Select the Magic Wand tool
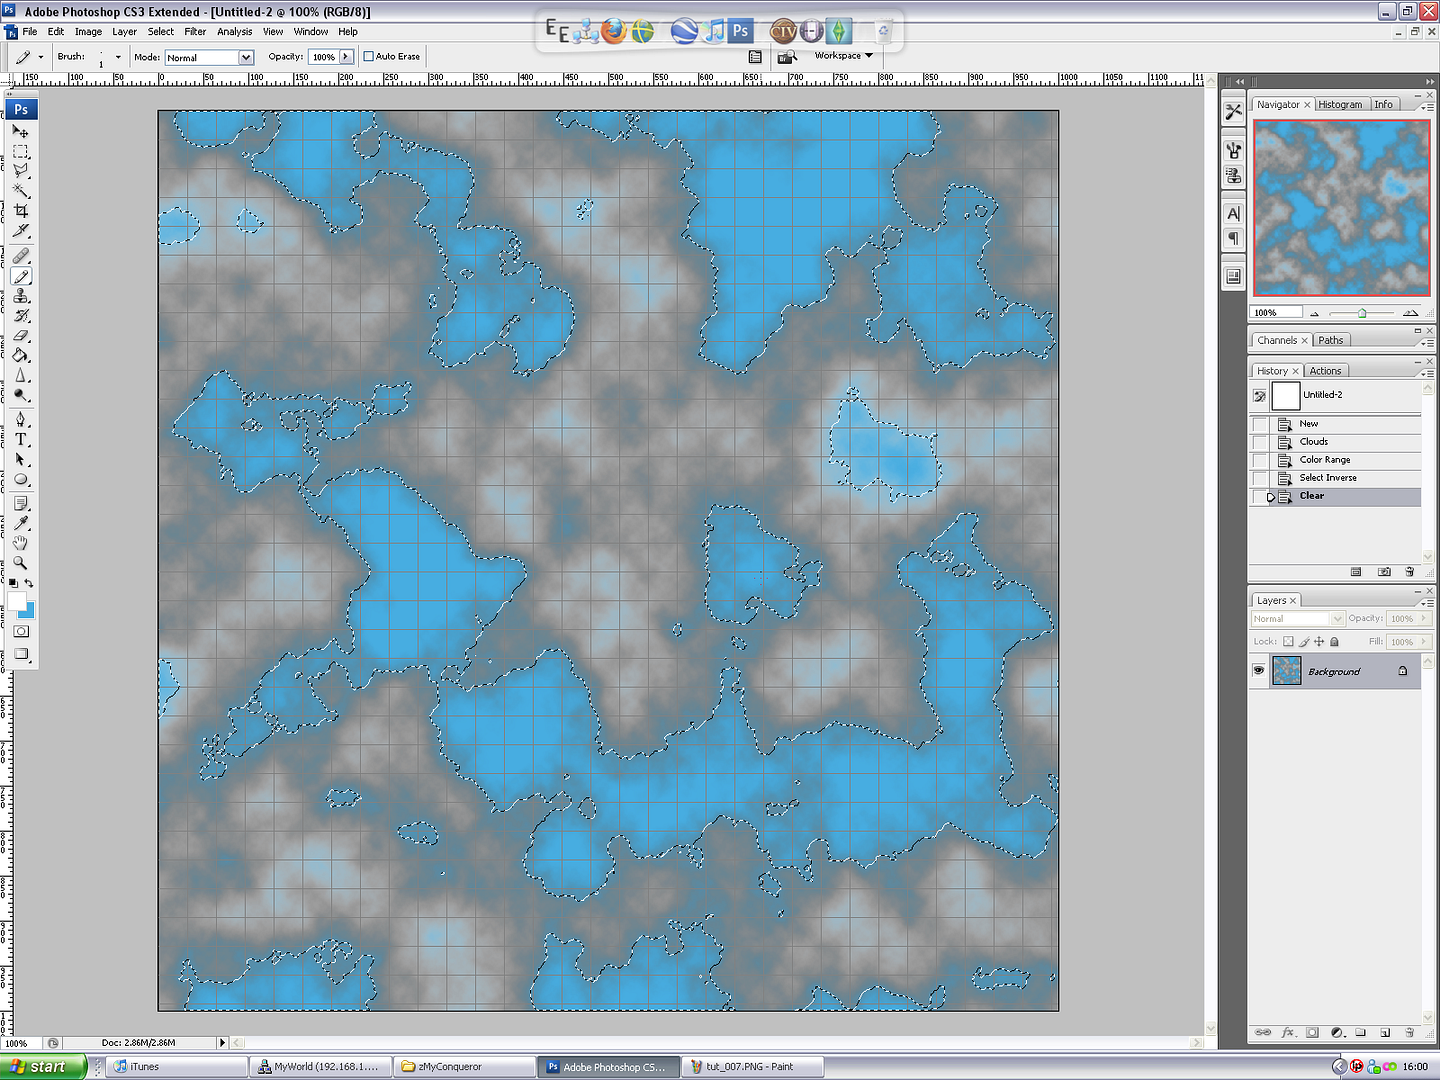The height and width of the screenshot is (1080, 1440). click(x=20, y=191)
